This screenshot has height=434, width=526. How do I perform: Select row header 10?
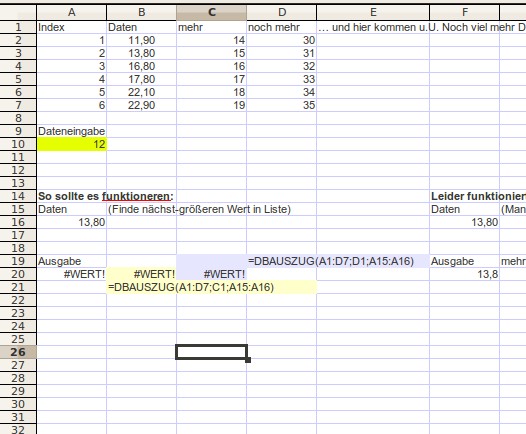(x=18, y=144)
